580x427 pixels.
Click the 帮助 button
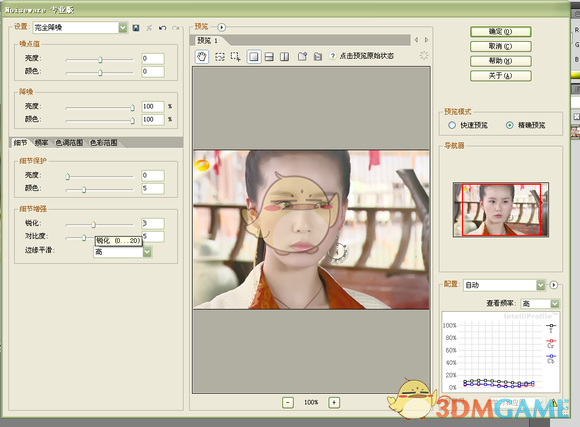(x=501, y=61)
